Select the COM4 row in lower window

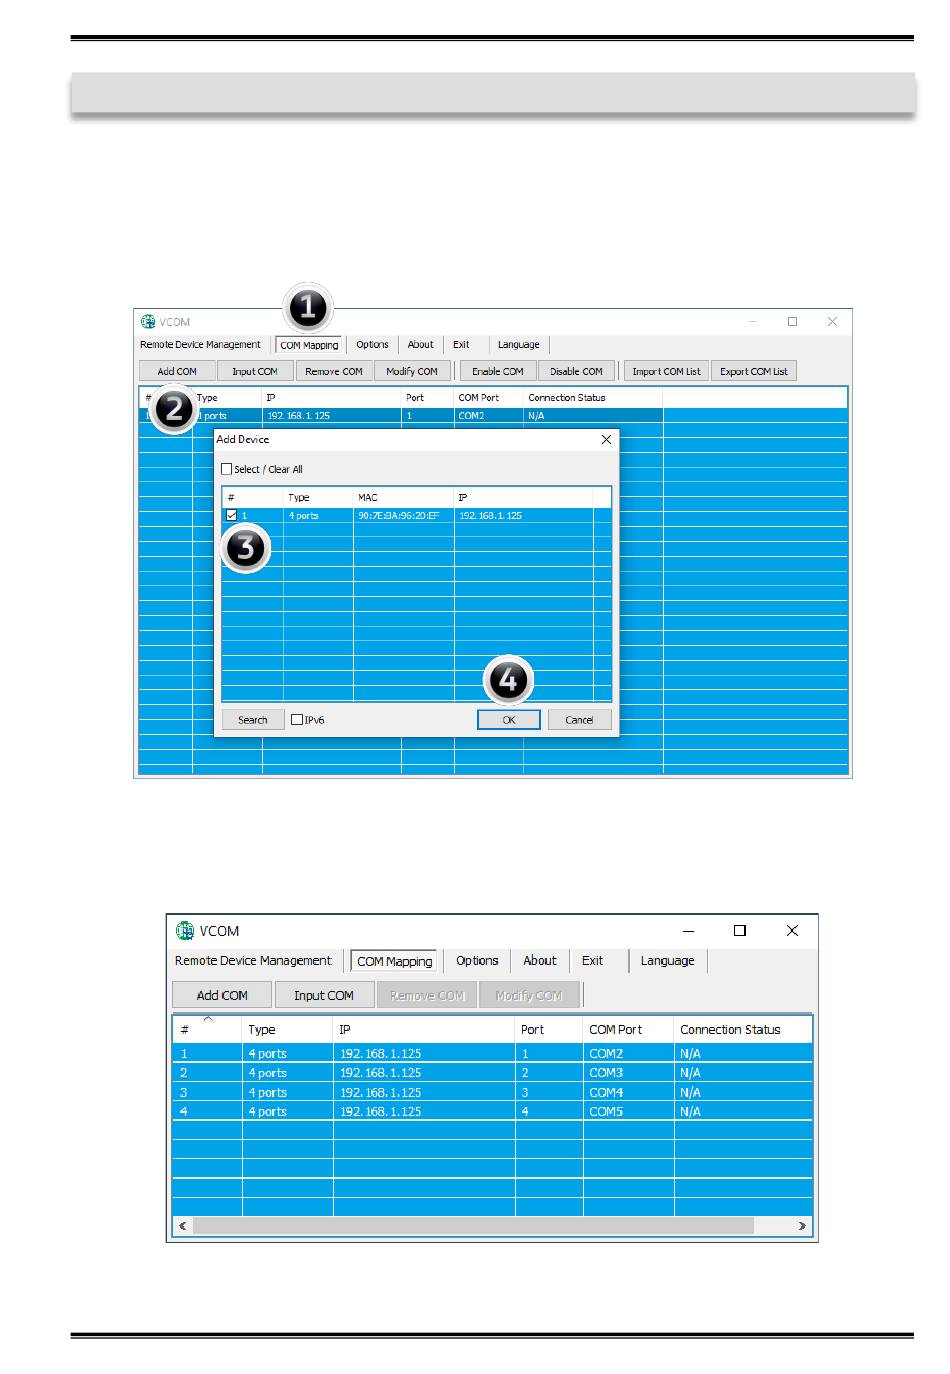click(x=492, y=1093)
